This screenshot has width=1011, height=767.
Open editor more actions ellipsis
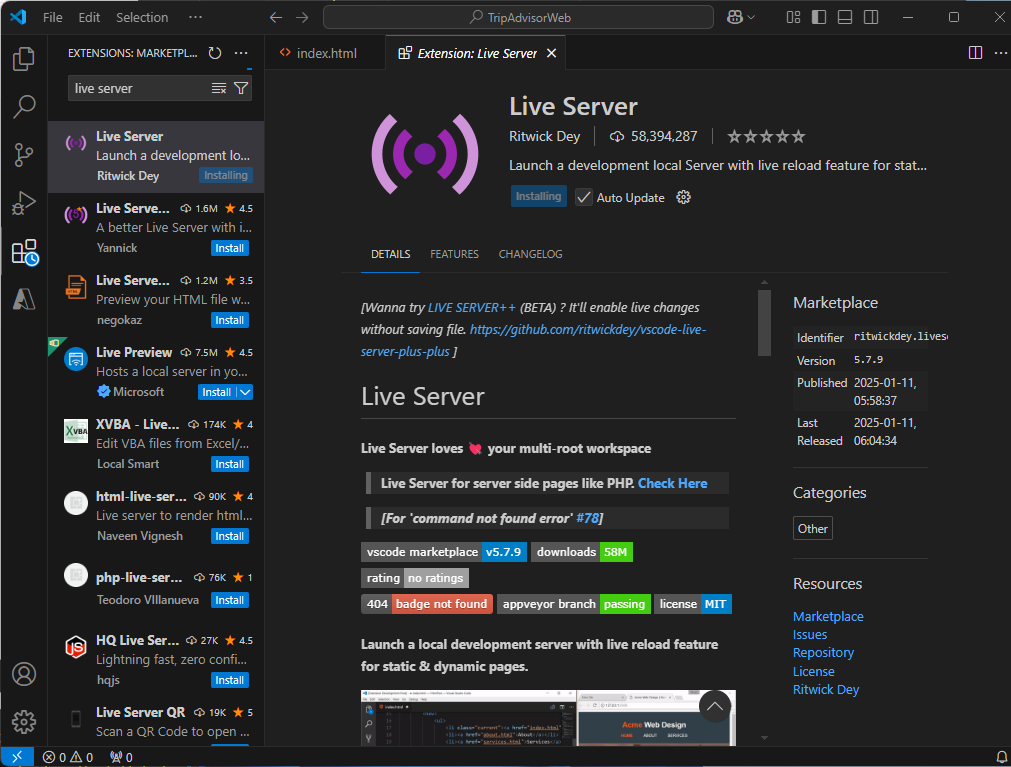click(x=1000, y=53)
